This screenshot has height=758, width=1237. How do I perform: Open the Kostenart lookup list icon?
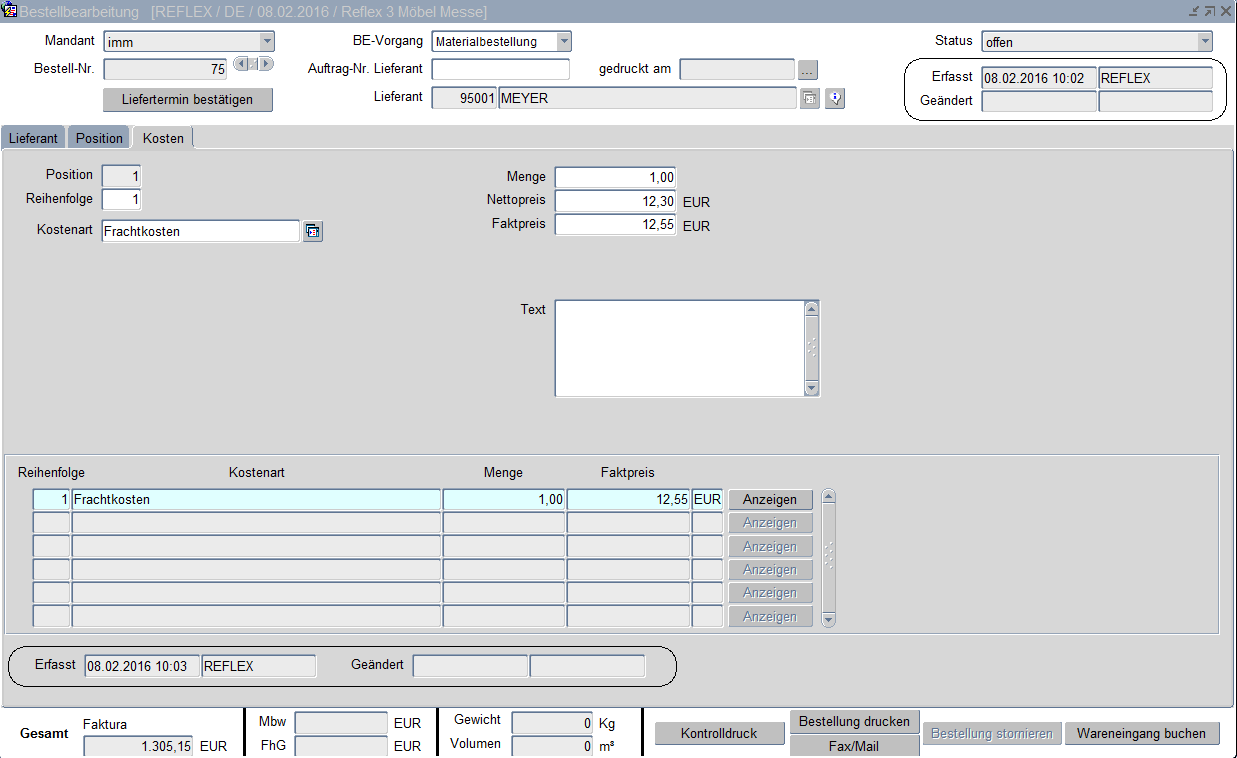pyautogui.click(x=313, y=232)
